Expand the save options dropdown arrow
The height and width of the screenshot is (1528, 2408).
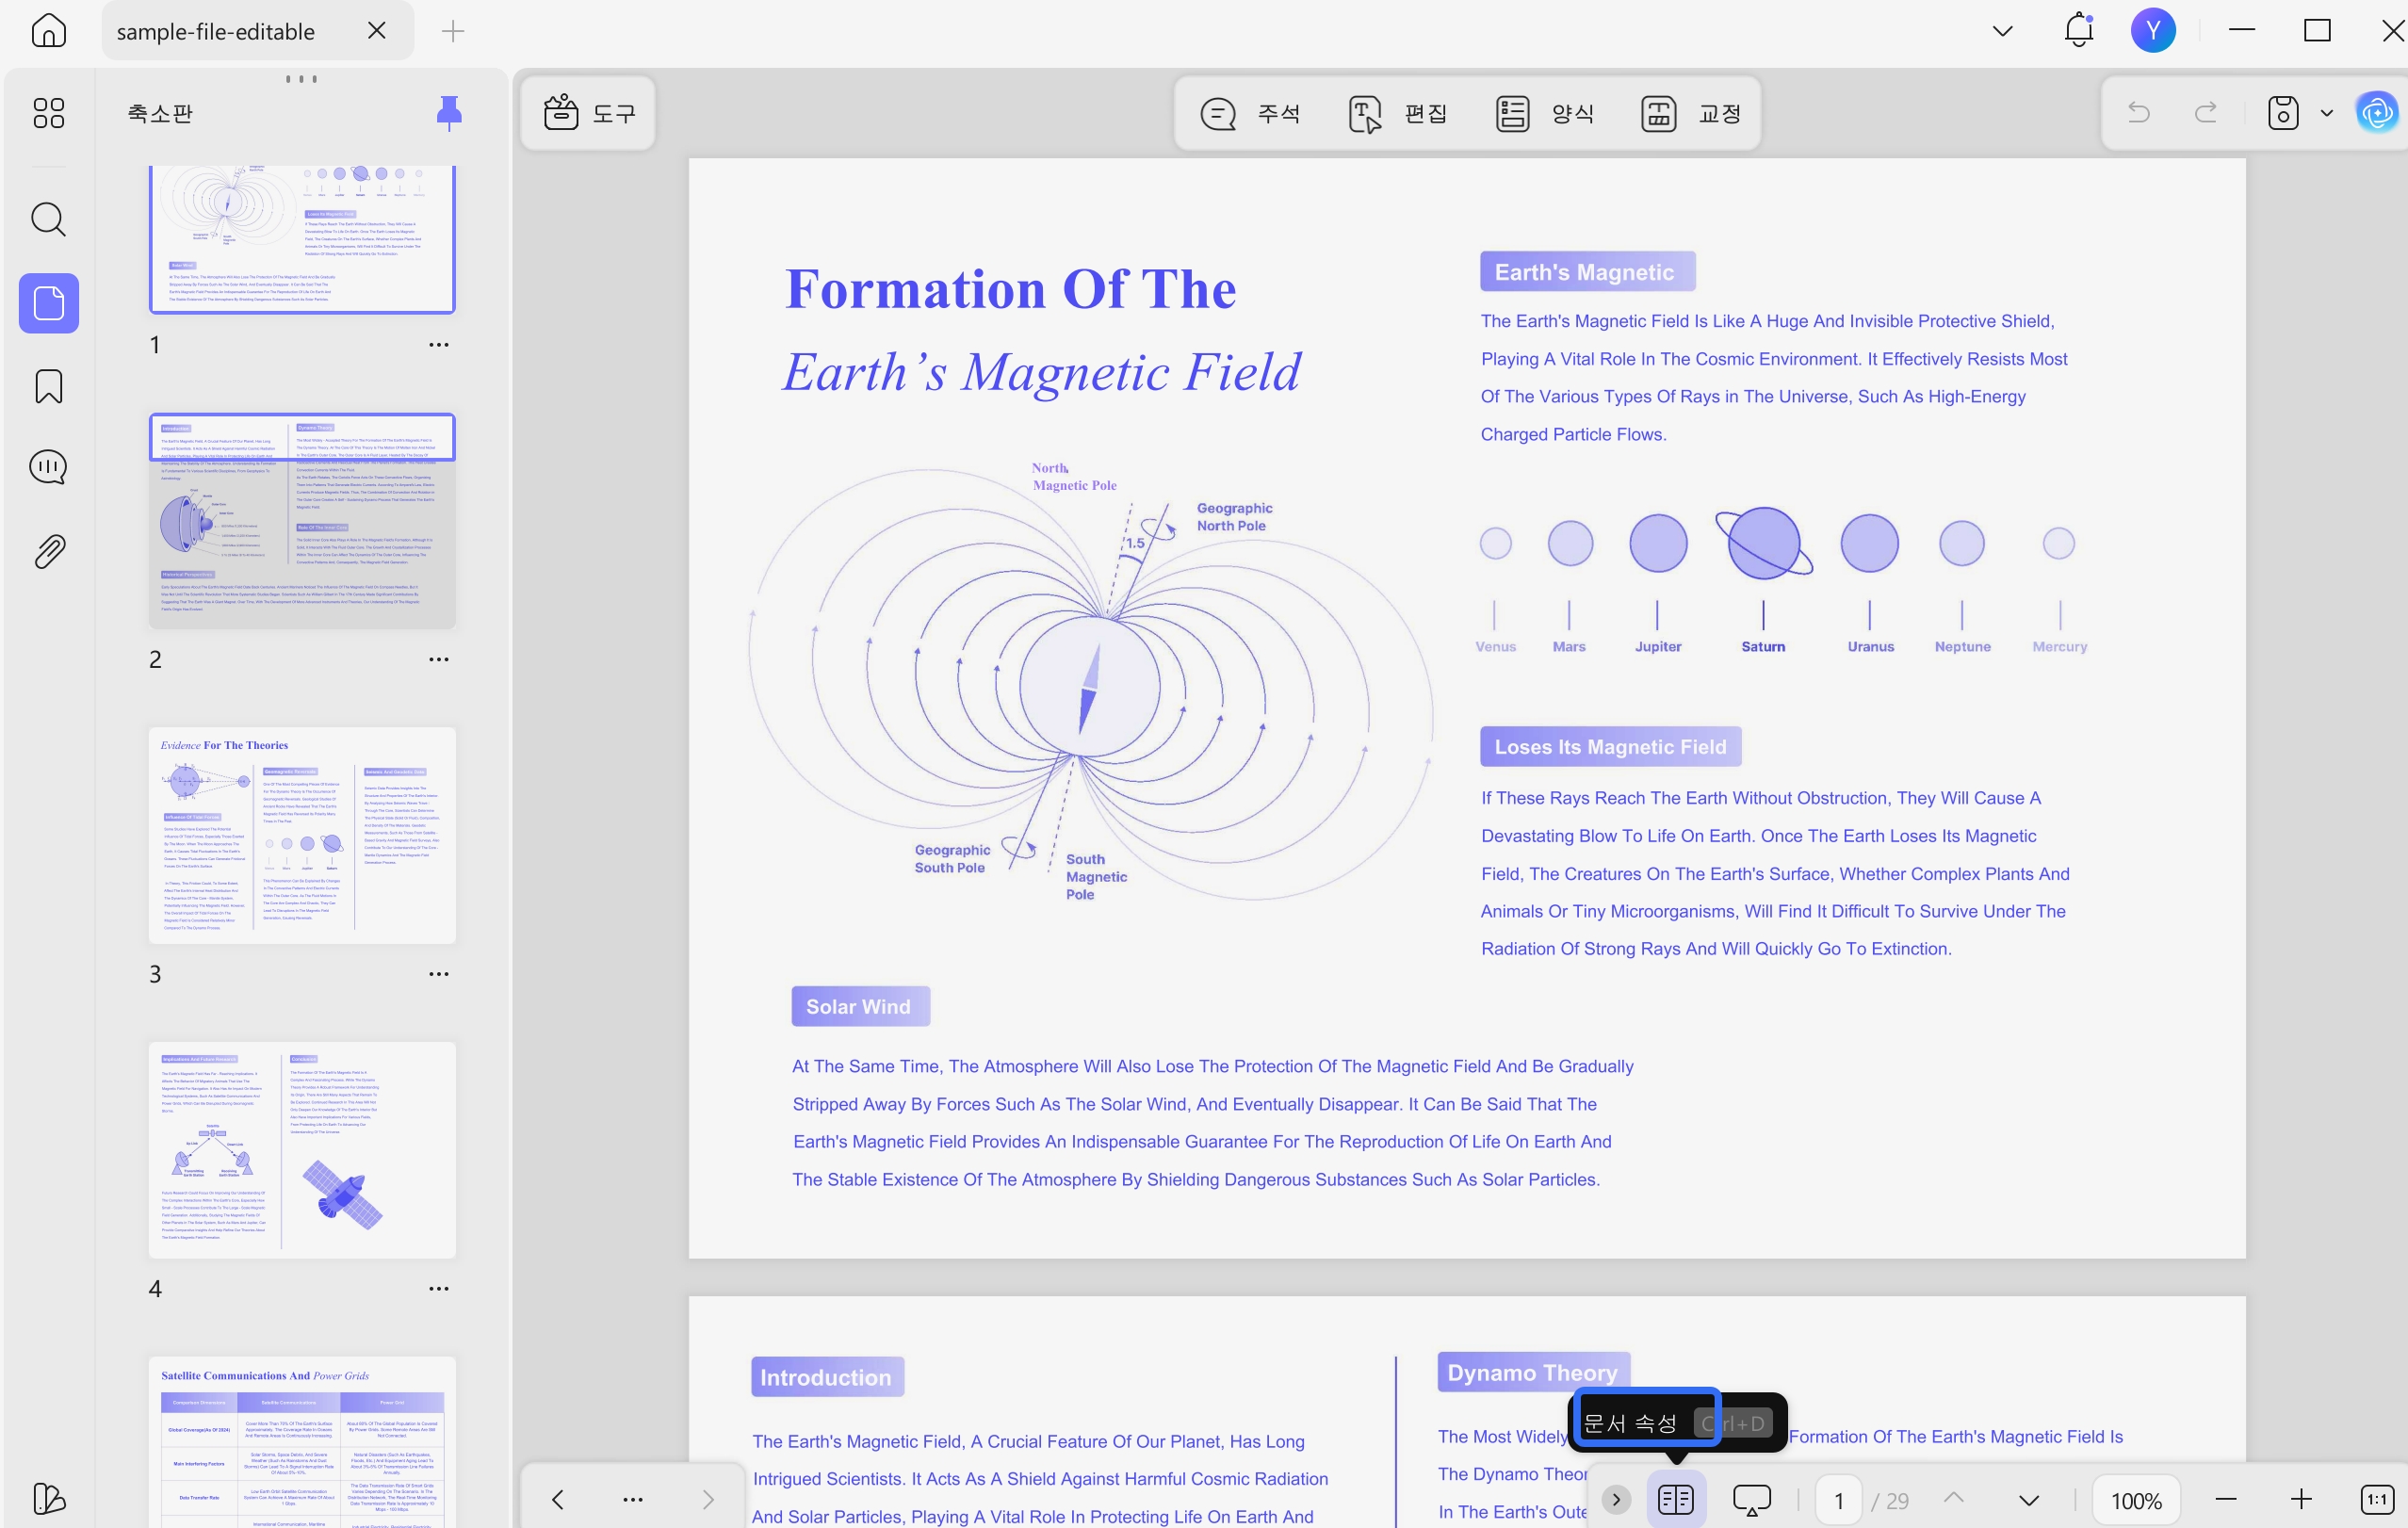pos(2326,113)
